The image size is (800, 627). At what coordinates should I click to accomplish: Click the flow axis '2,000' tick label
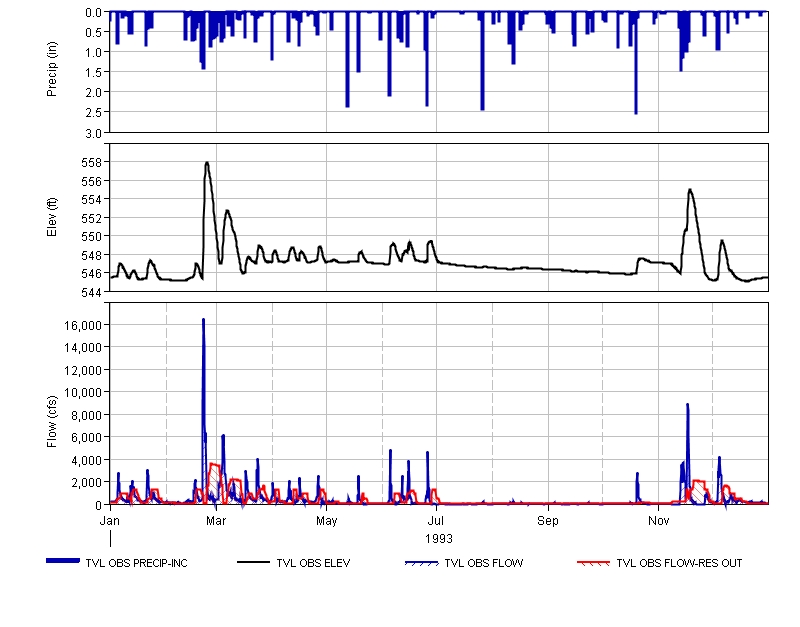coord(86,483)
